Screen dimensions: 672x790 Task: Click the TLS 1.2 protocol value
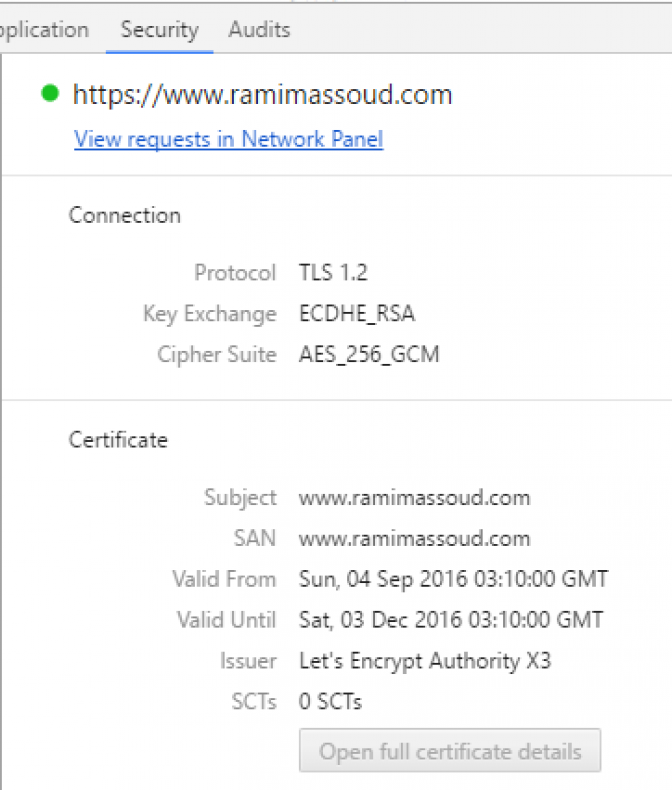tap(333, 273)
